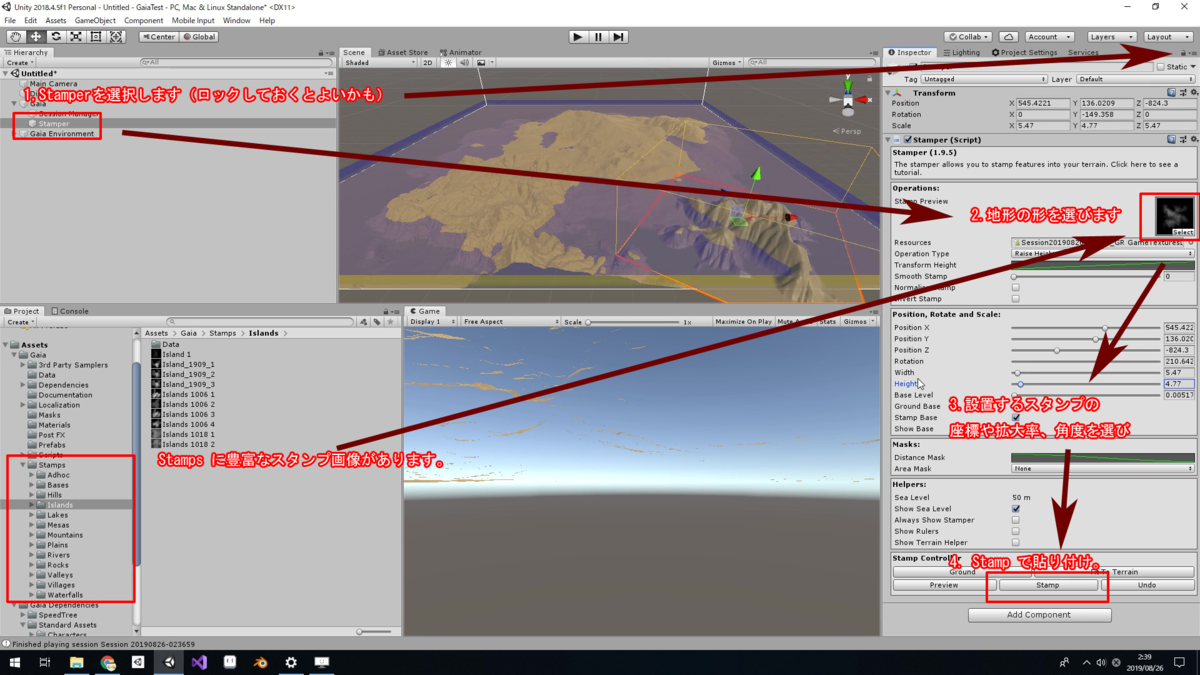This screenshot has width=1200, height=675.
Task: Select the Rect transform tool
Action: [96, 37]
